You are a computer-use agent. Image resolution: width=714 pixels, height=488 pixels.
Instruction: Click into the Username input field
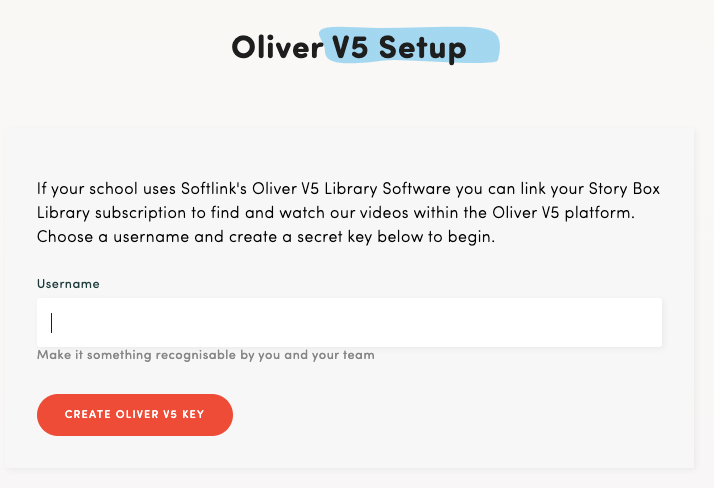pos(349,323)
